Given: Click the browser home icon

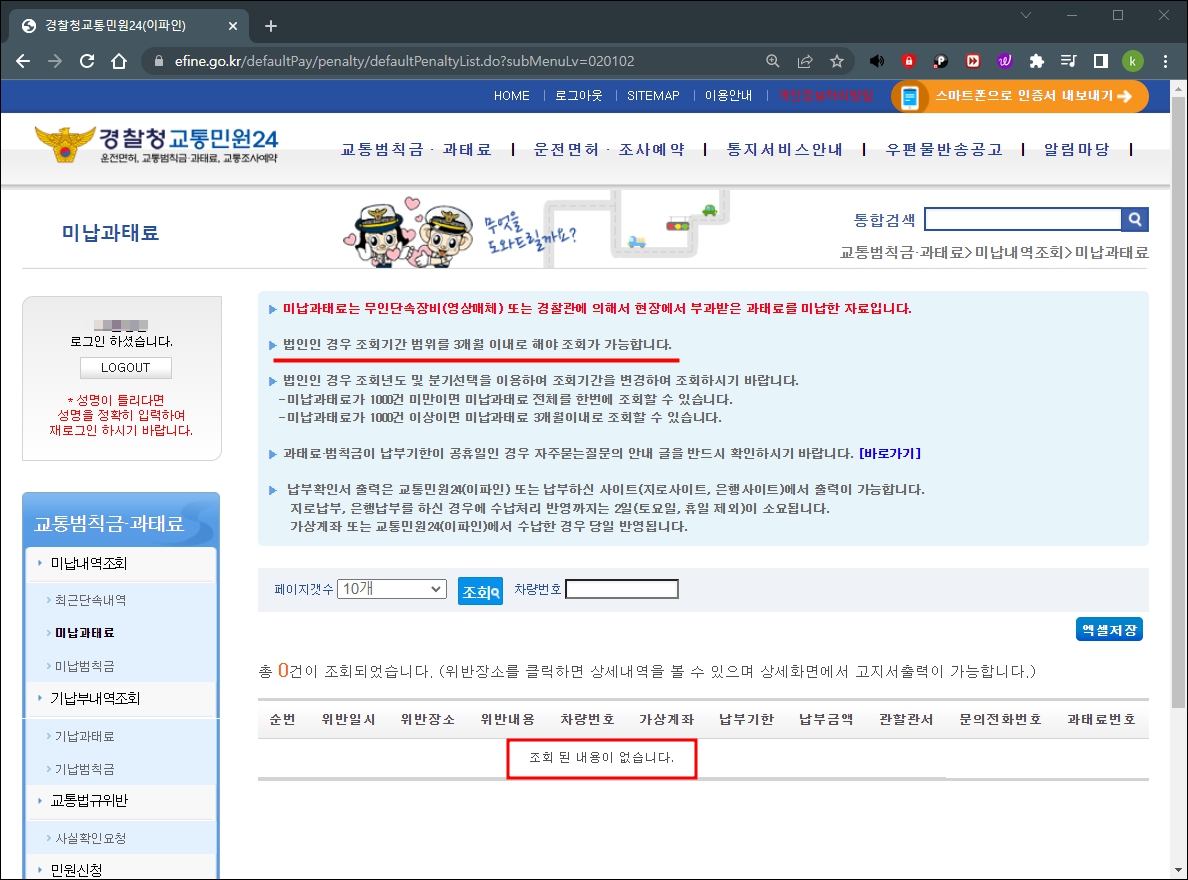Looking at the screenshot, I should click(118, 61).
